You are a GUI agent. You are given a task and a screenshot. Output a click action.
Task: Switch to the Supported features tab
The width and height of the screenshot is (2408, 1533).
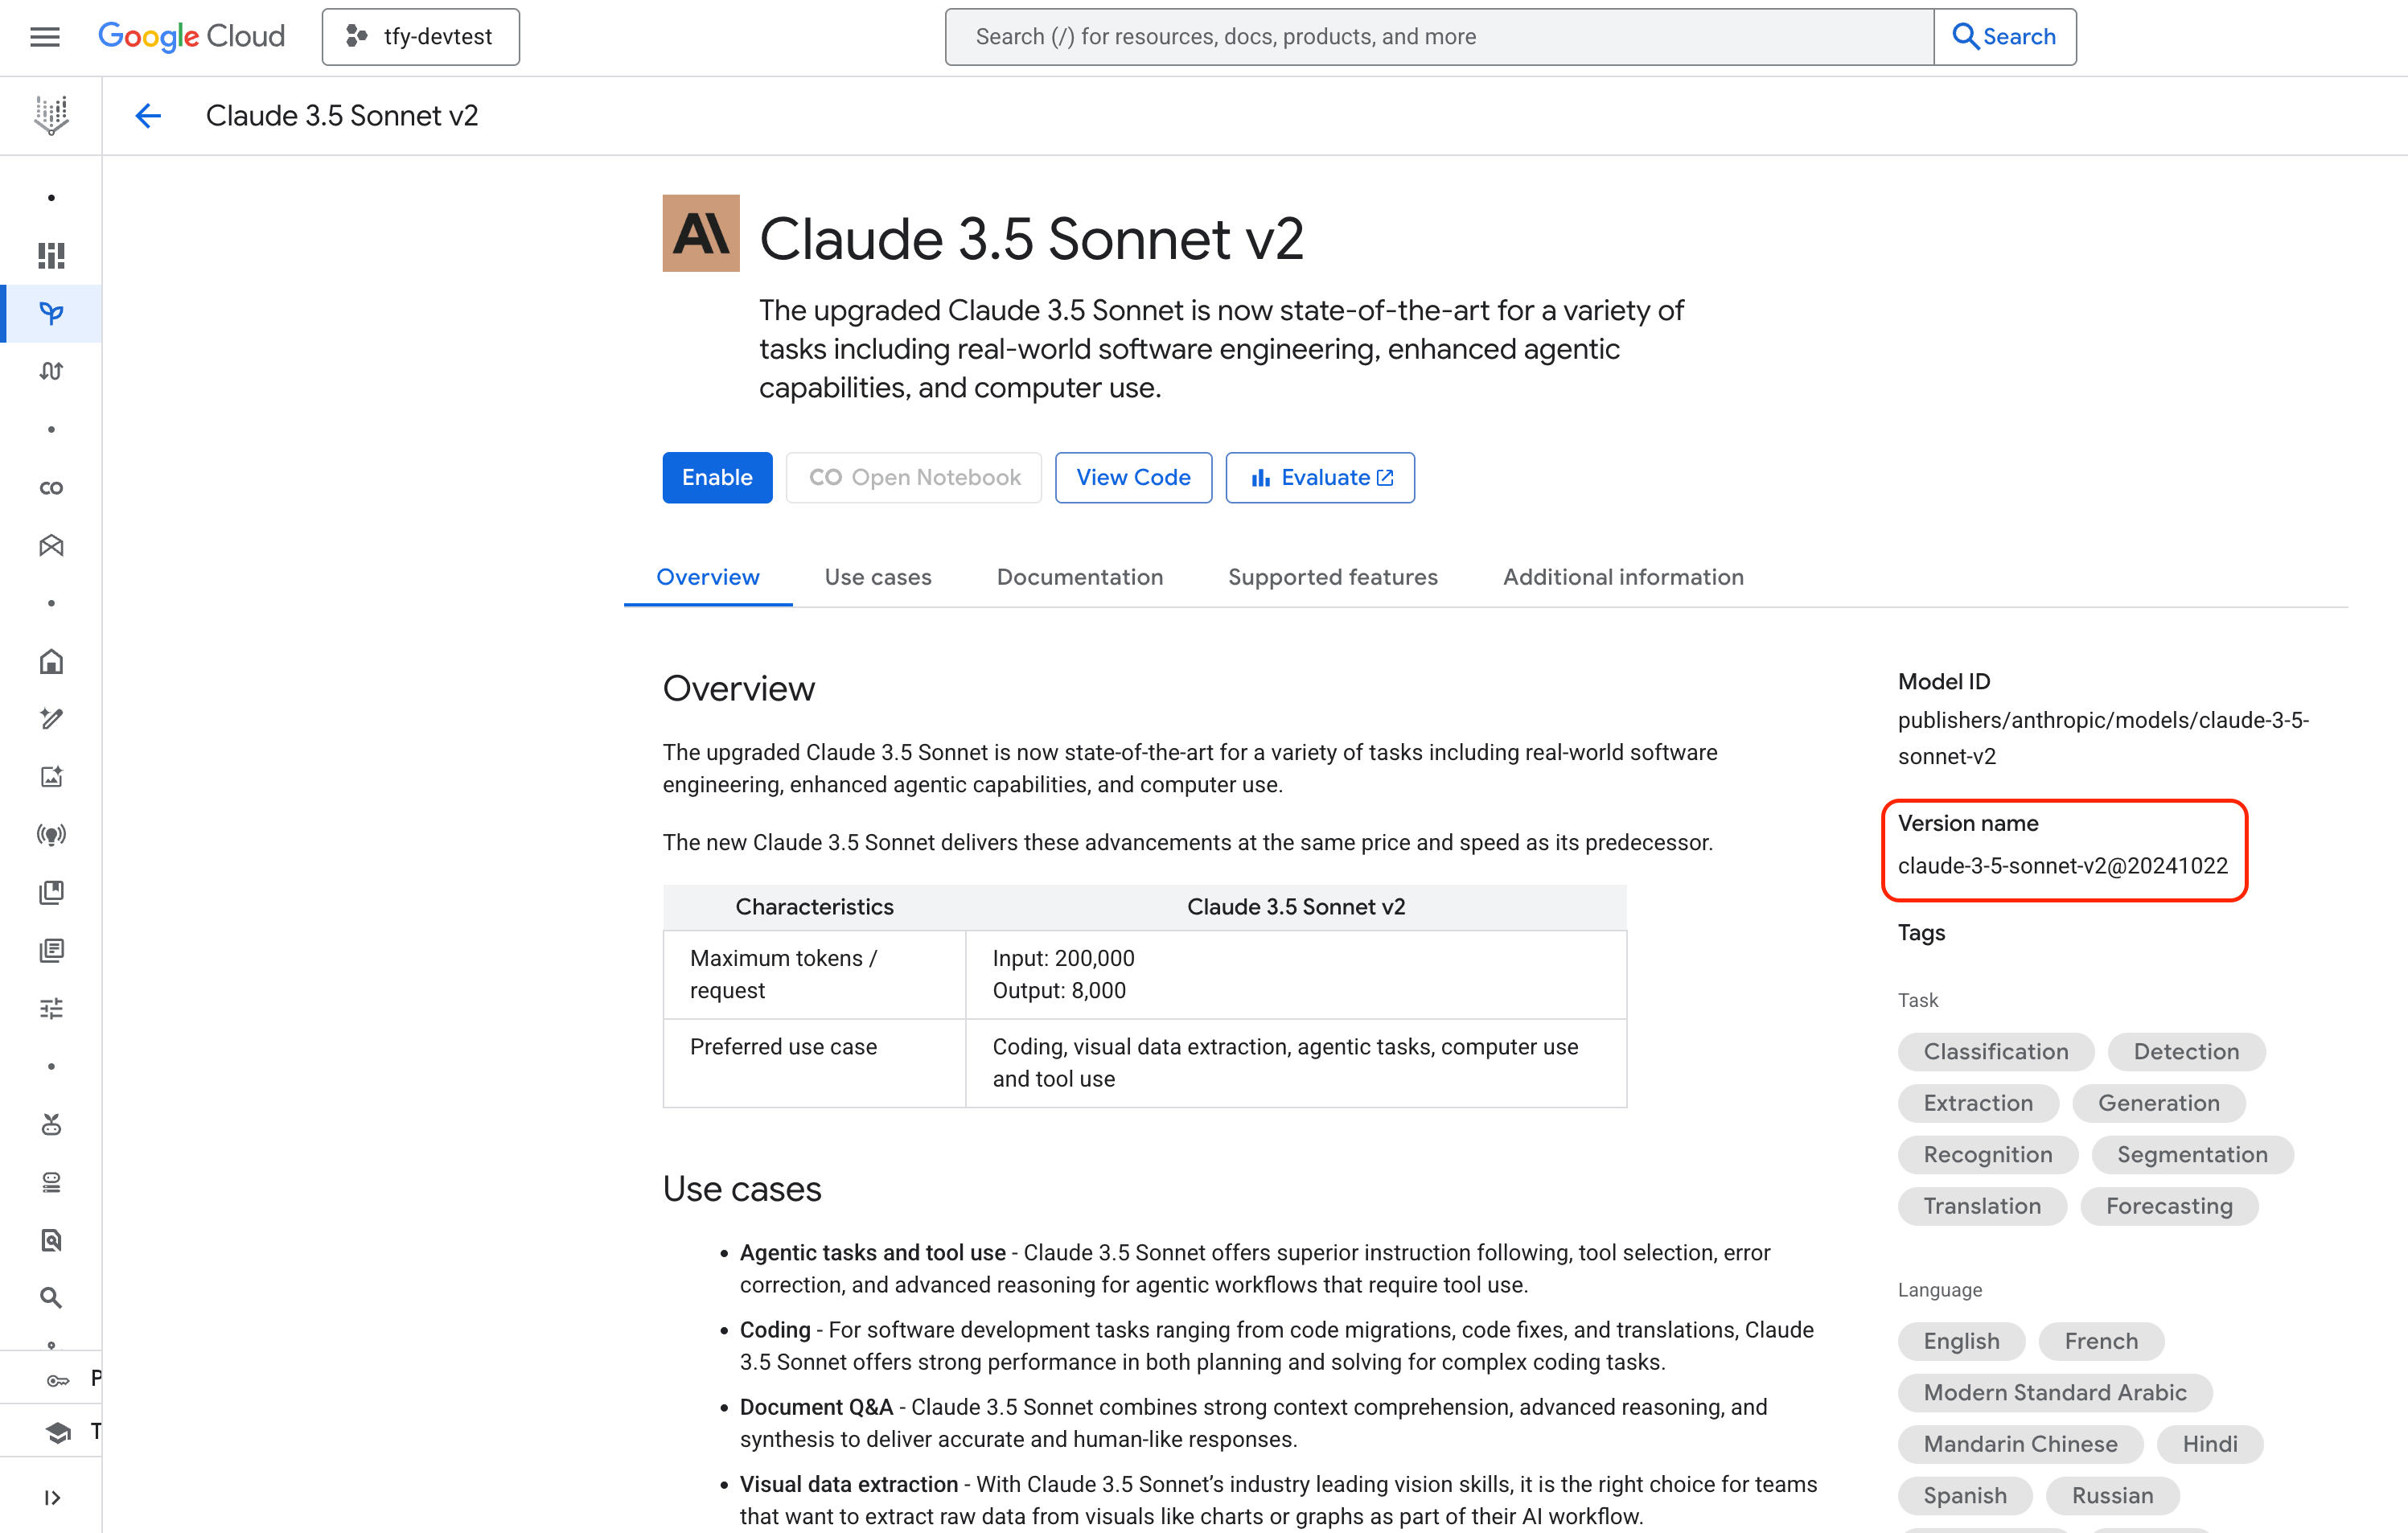pos(1332,577)
